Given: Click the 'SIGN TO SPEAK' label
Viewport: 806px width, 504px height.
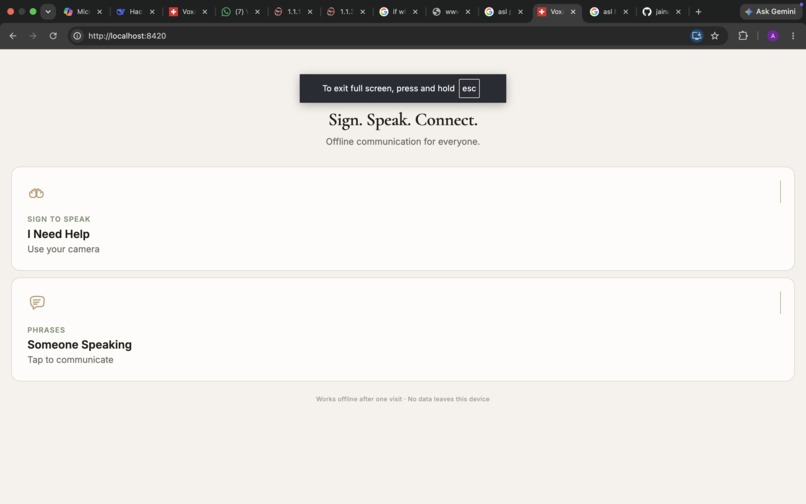Looking at the screenshot, I should pos(59,219).
